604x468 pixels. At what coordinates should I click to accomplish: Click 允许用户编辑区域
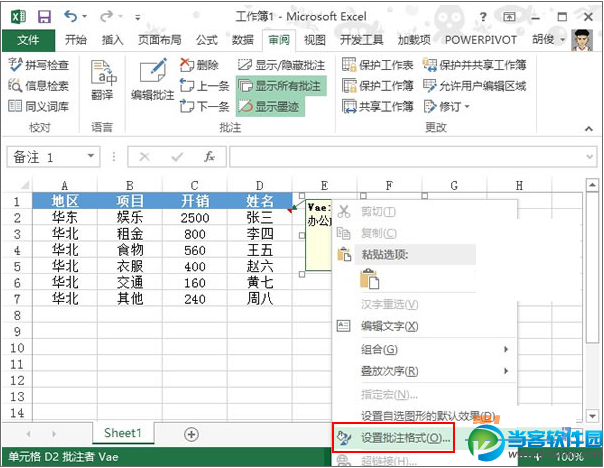pyautogui.click(x=475, y=86)
